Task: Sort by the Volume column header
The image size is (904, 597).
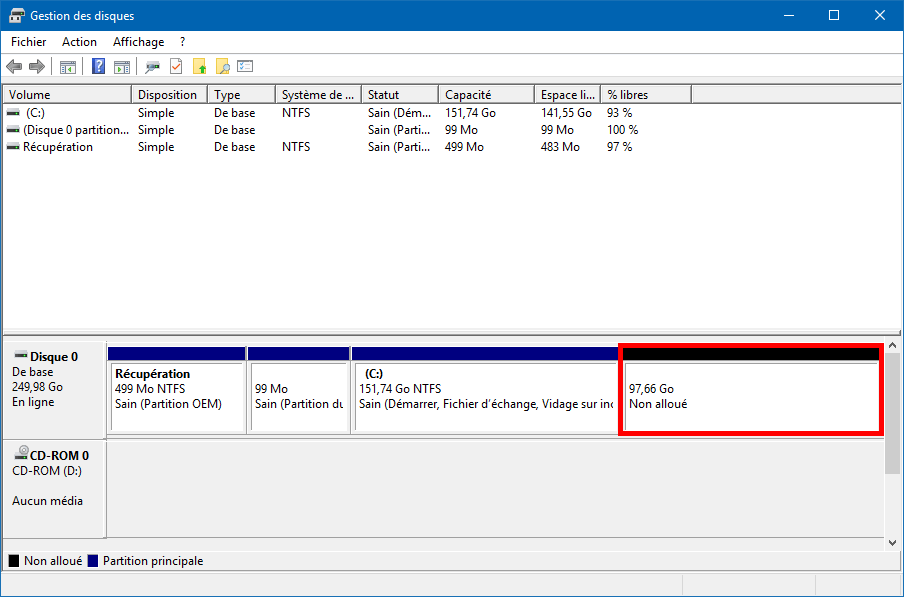Action: point(67,95)
